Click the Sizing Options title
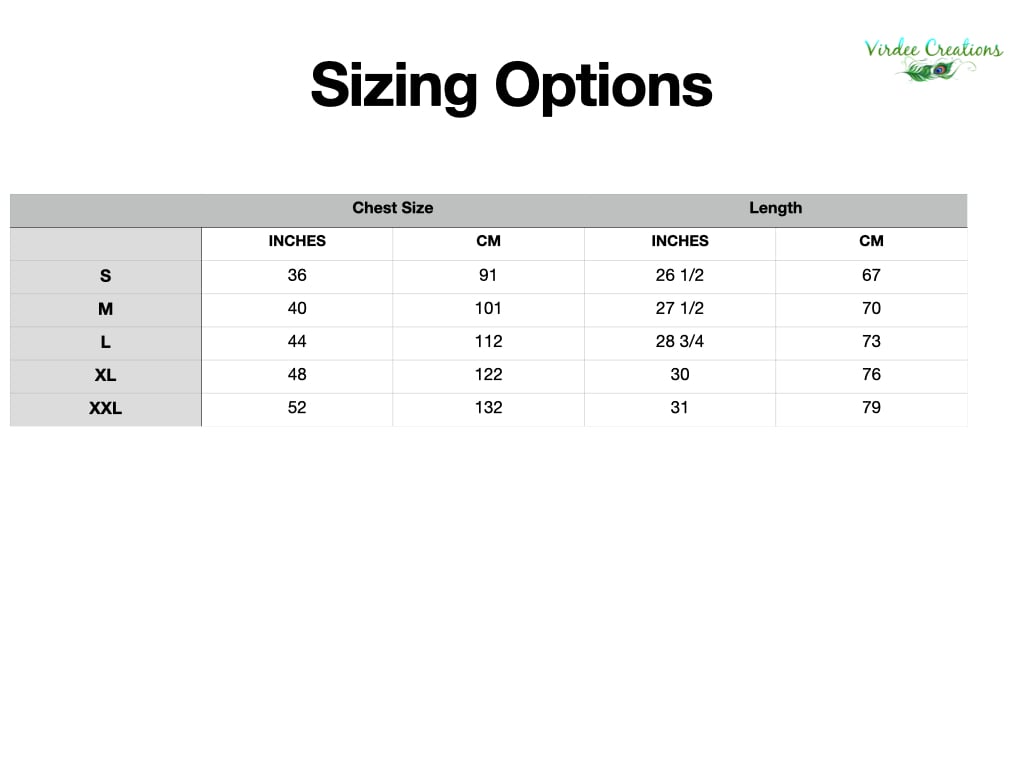Image resolution: width=1024 pixels, height=768 pixels. click(511, 85)
